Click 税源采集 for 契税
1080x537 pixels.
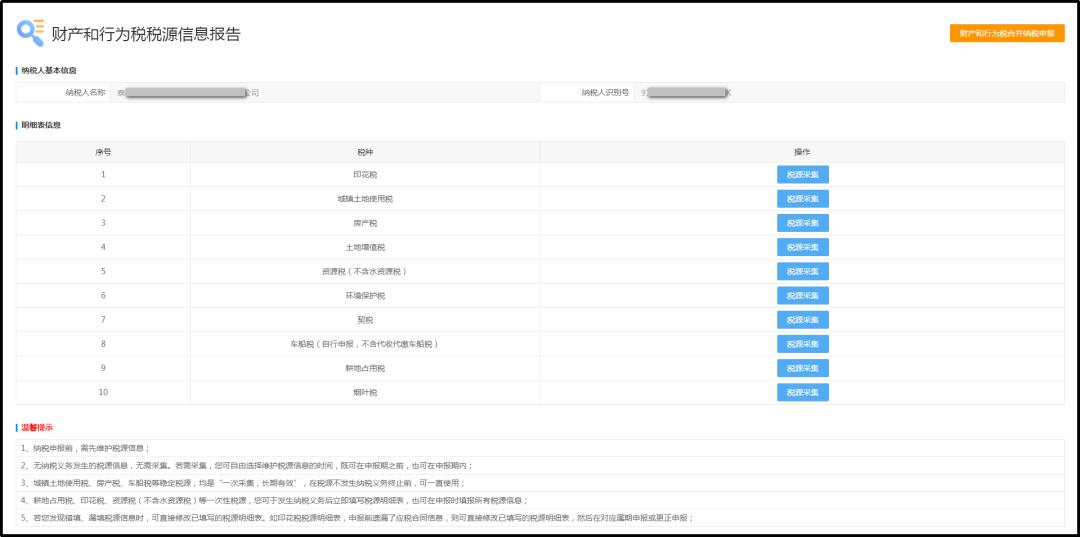pyautogui.click(x=802, y=320)
